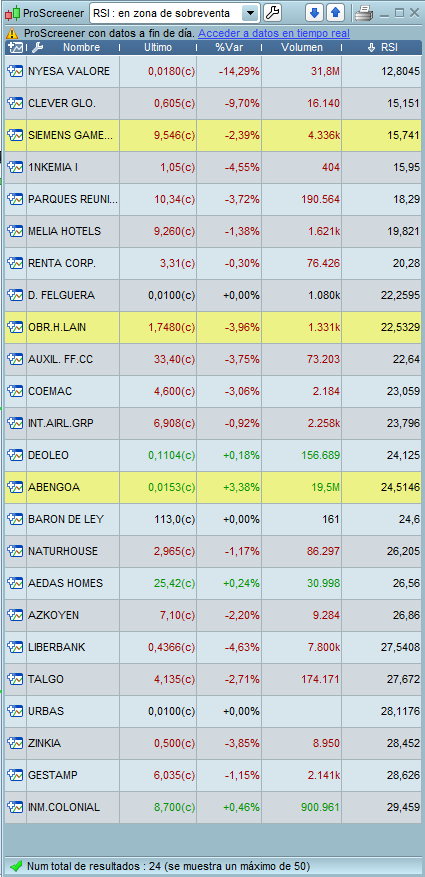The width and height of the screenshot is (425, 877).
Task: Click the ProScreener window title icon
Action: 13,12
